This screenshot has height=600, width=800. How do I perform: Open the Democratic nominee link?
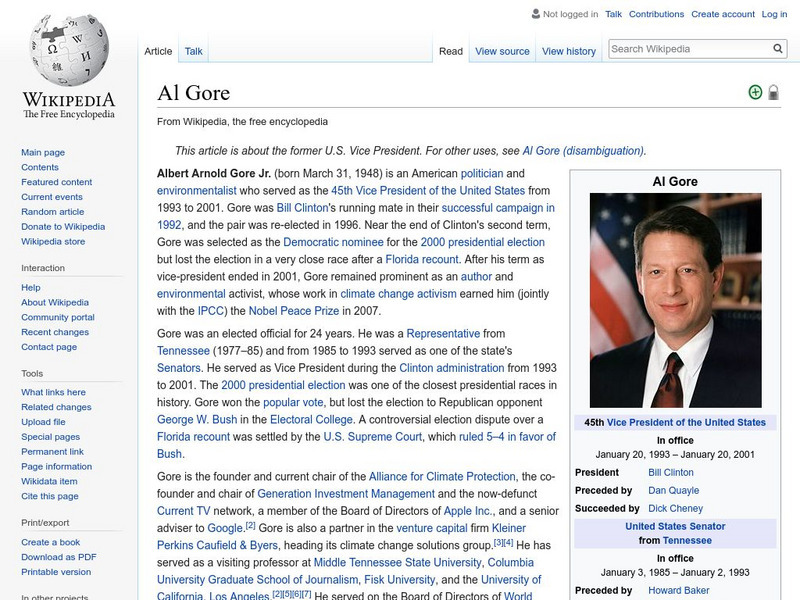pos(333,242)
